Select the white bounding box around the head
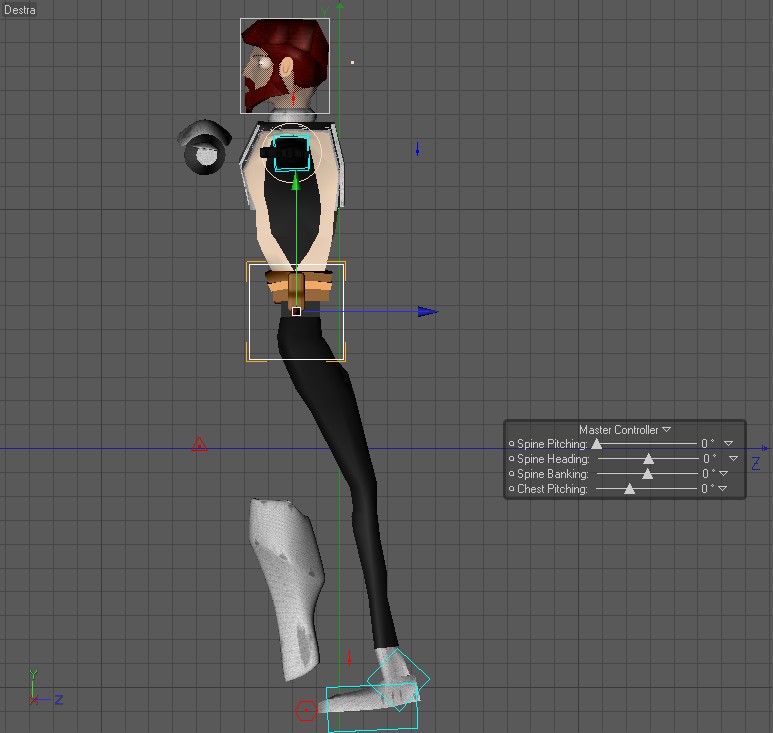The width and height of the screenshot is (773, 733). tap(285, 66)
